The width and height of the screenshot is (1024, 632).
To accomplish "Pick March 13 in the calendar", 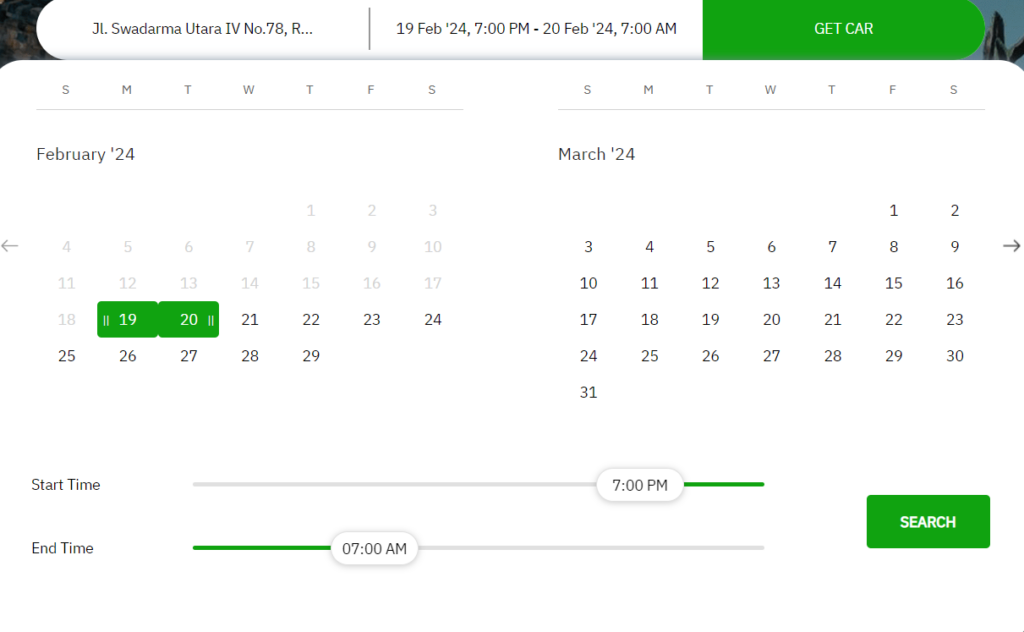I will 771,283.
